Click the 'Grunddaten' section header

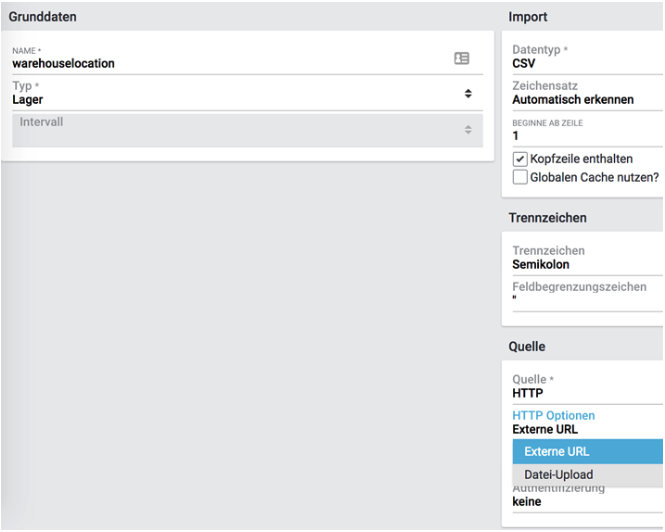coord(43,17)
